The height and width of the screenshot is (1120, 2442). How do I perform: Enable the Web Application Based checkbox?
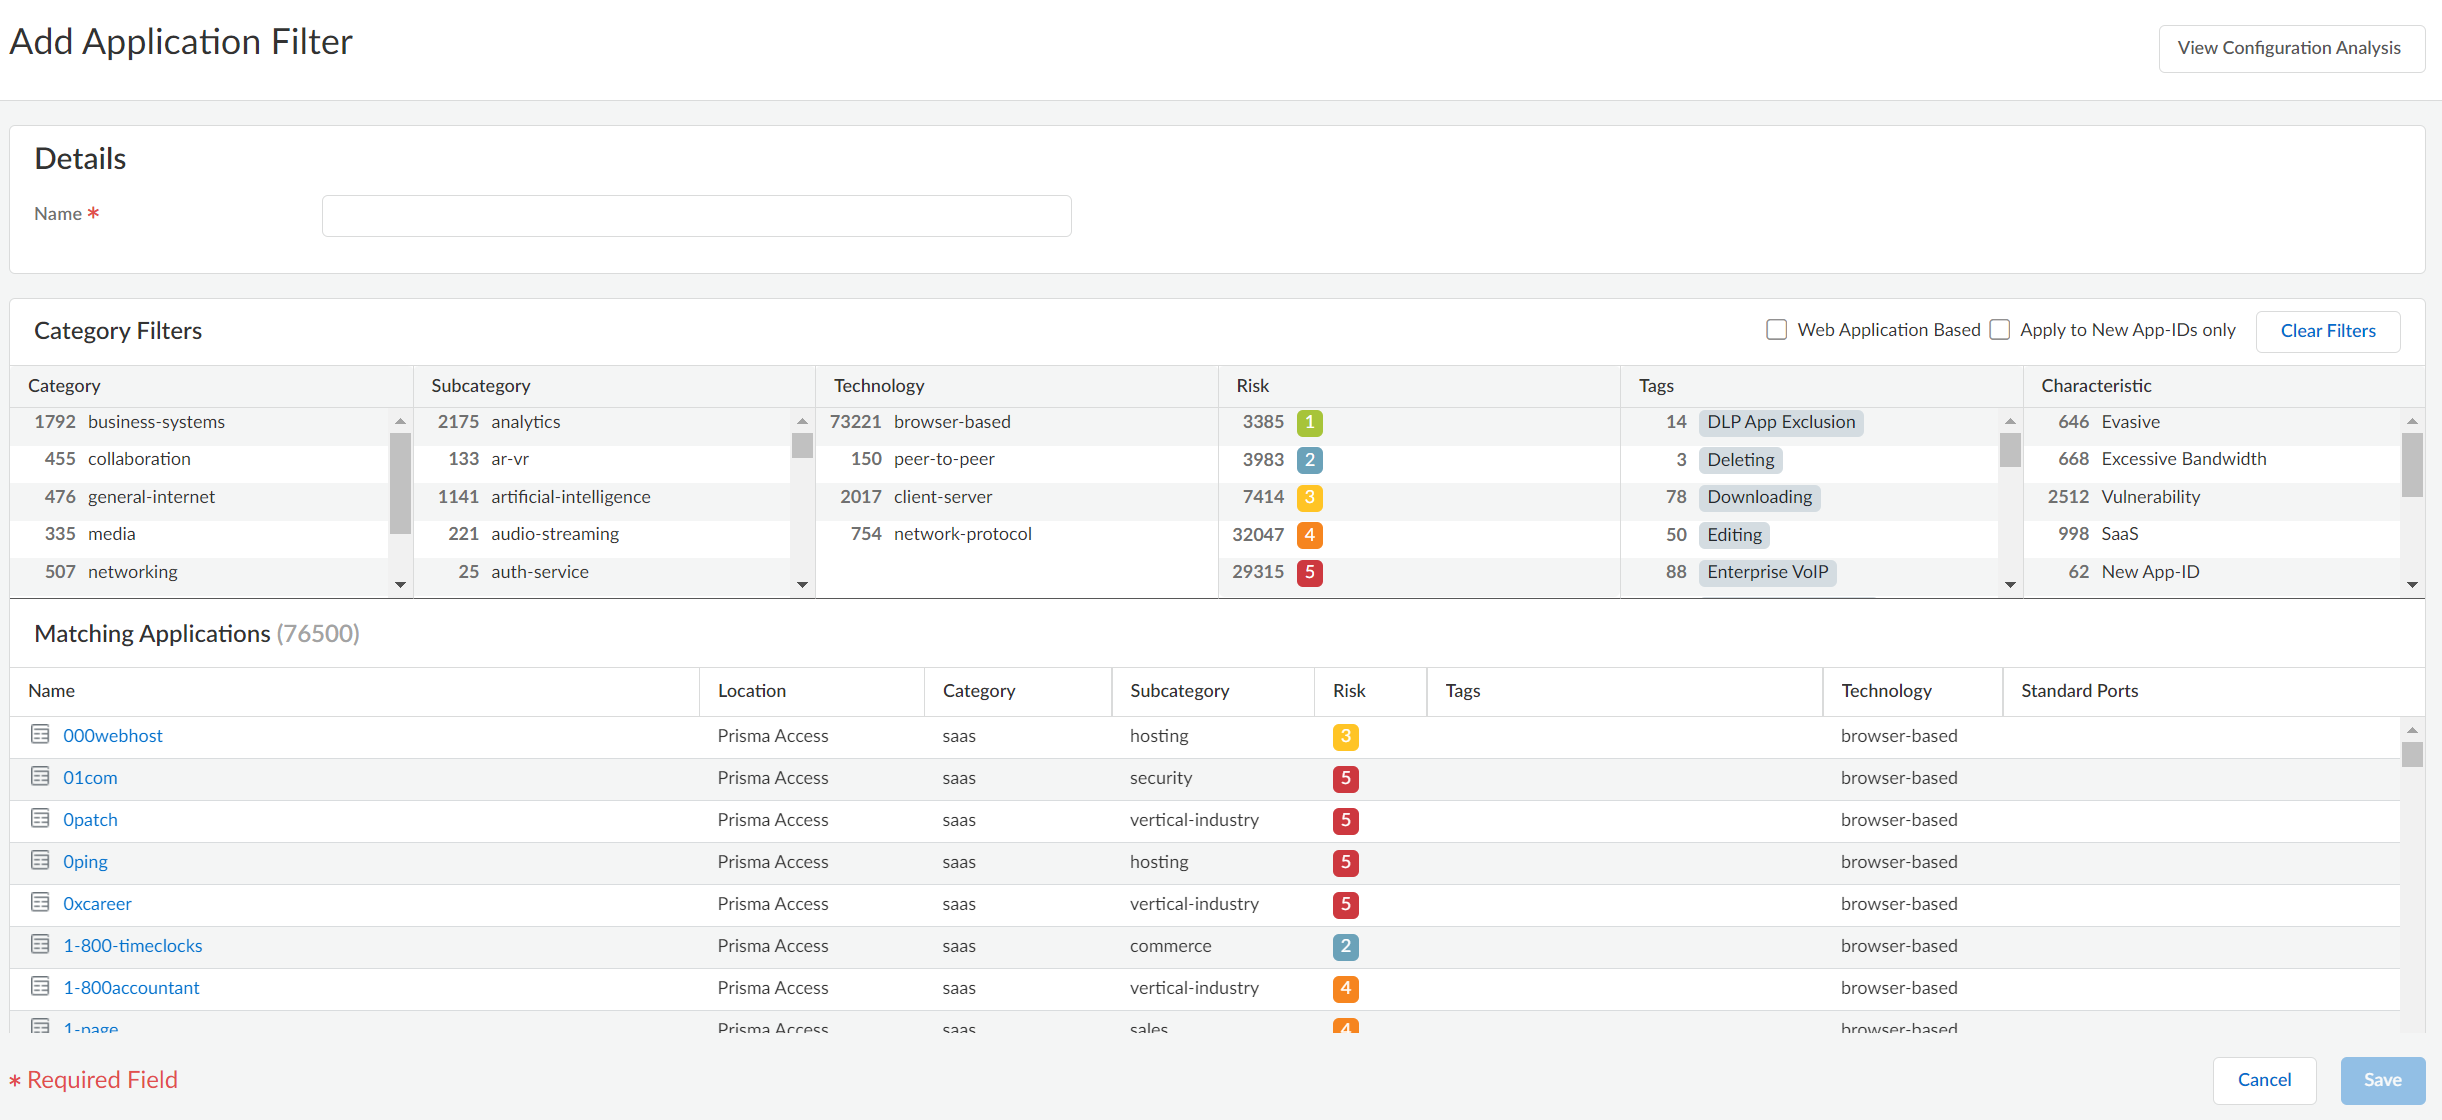click(x=1776, y=330)
